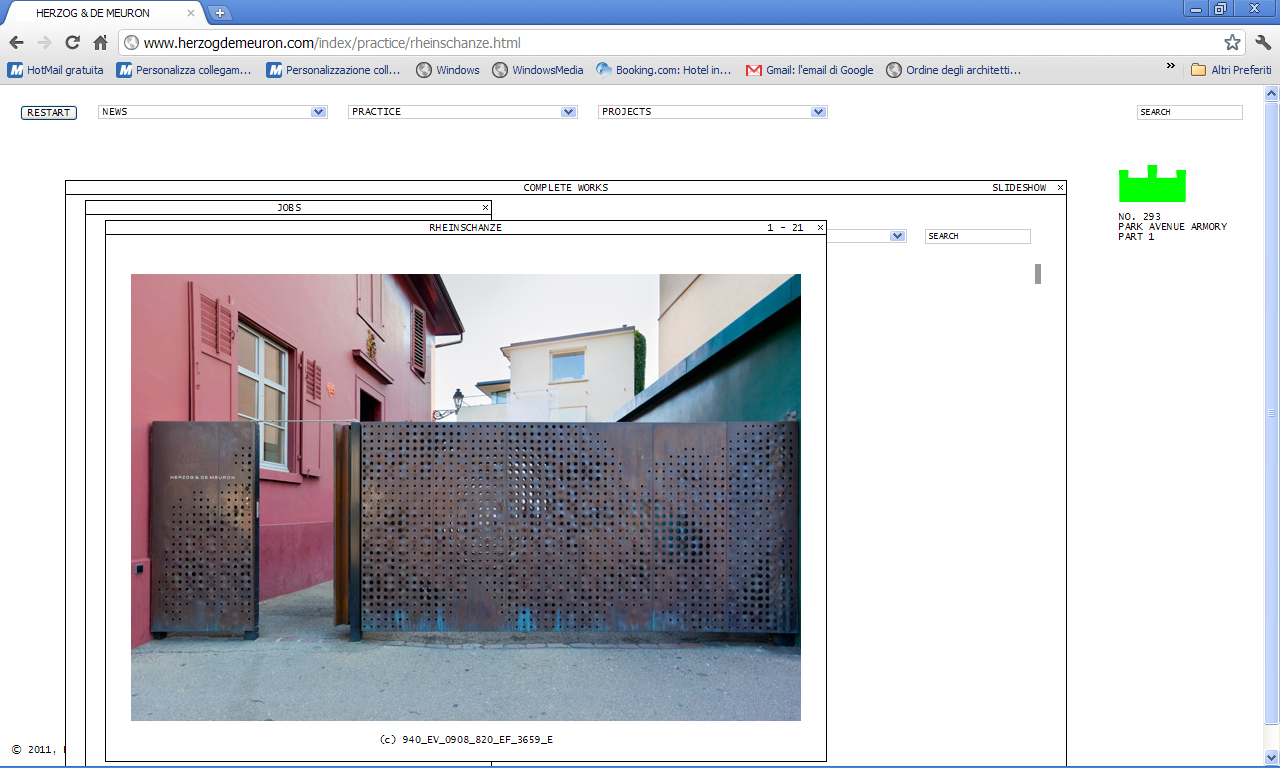Open the Chrome wrench settings menu
Screen dimensions: 1280x768
tap(1263, 43)
